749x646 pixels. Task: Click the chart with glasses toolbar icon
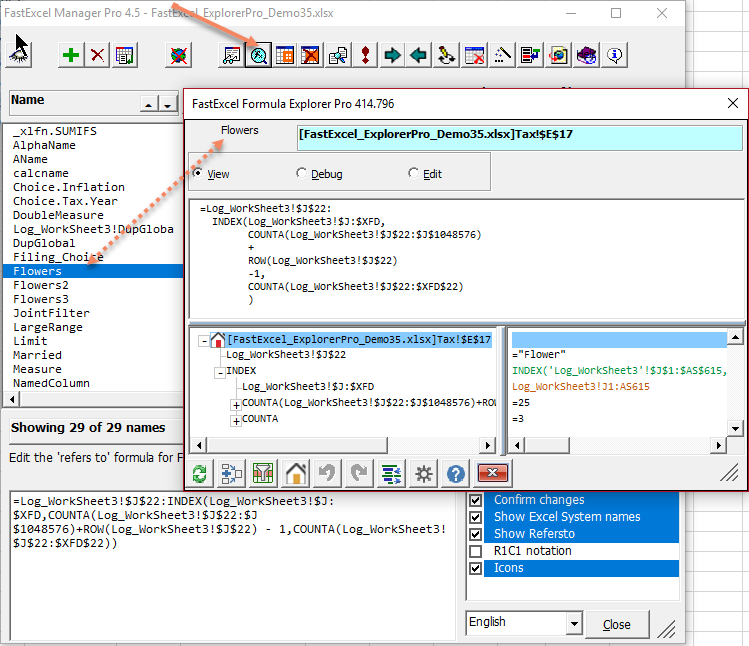point(232,55)
